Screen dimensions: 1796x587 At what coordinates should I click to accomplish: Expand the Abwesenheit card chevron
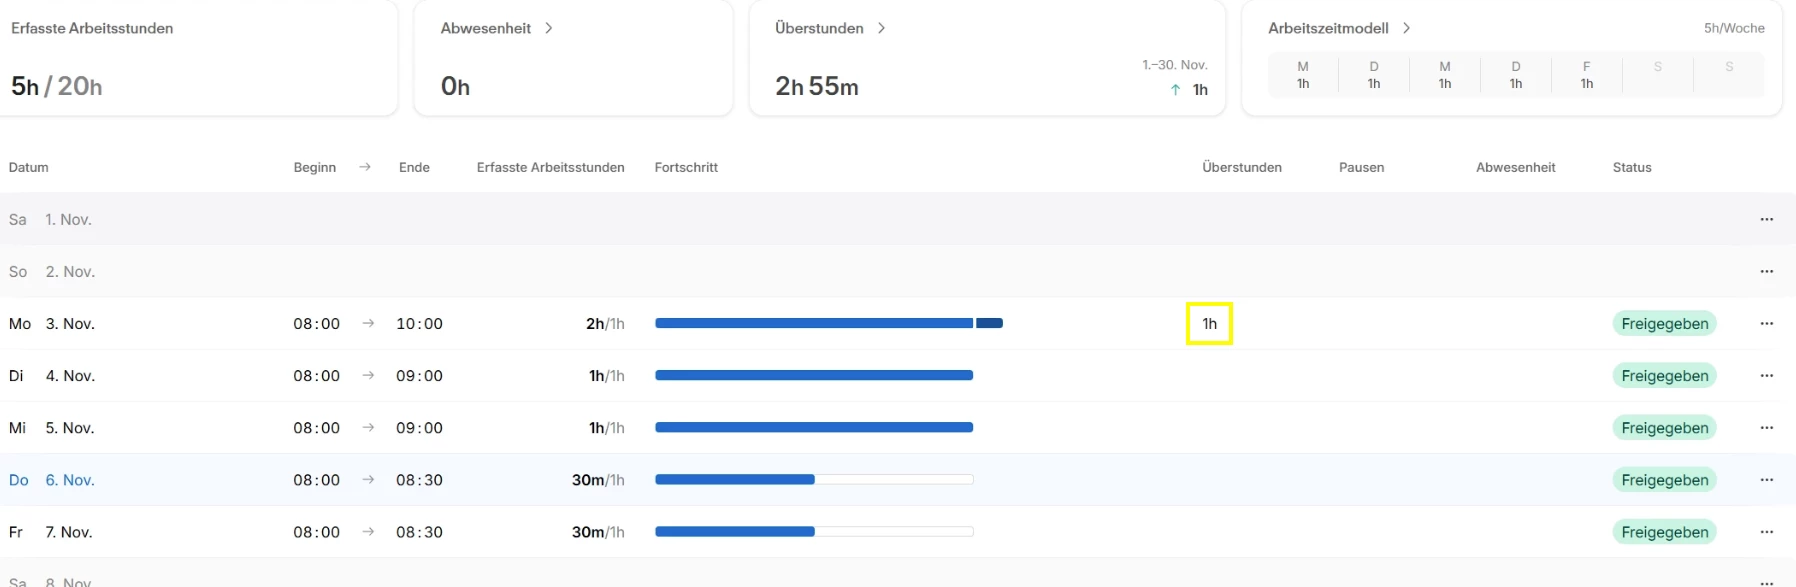548,28
